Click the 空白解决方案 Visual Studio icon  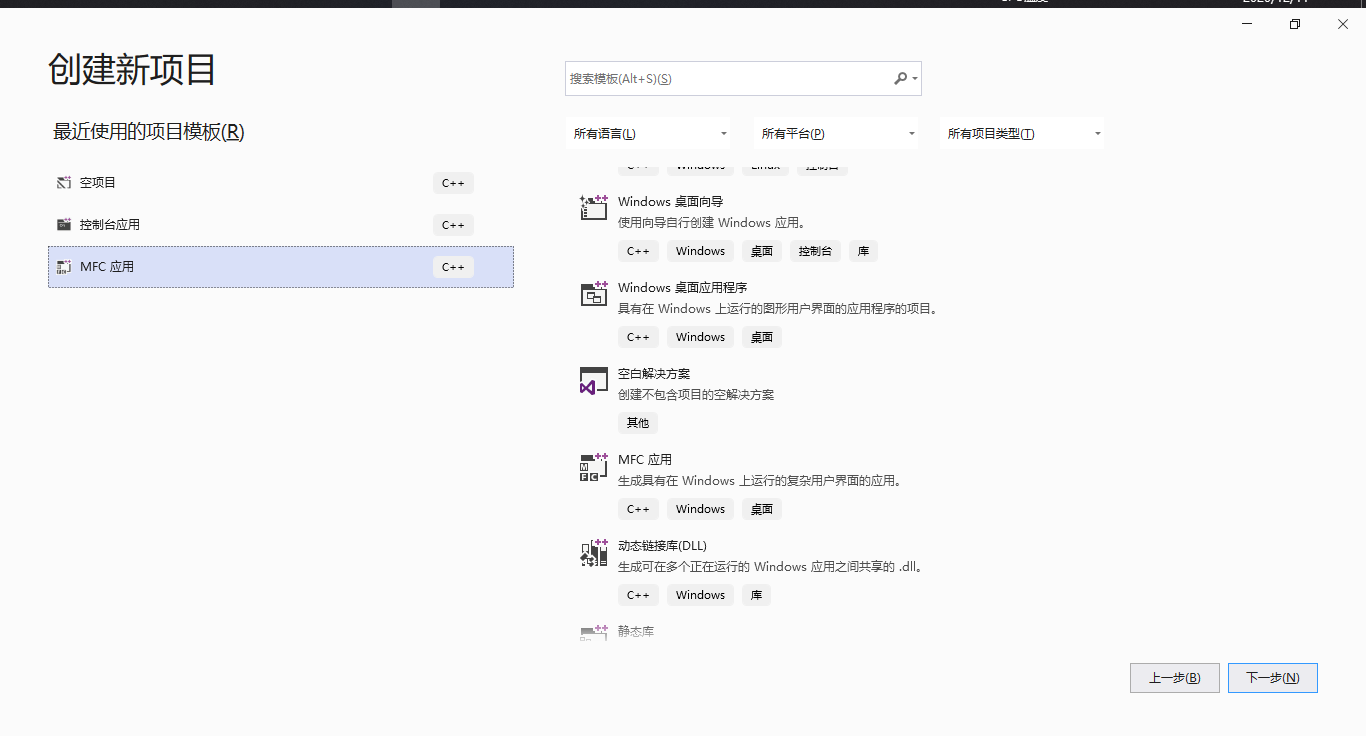(594, 380)
